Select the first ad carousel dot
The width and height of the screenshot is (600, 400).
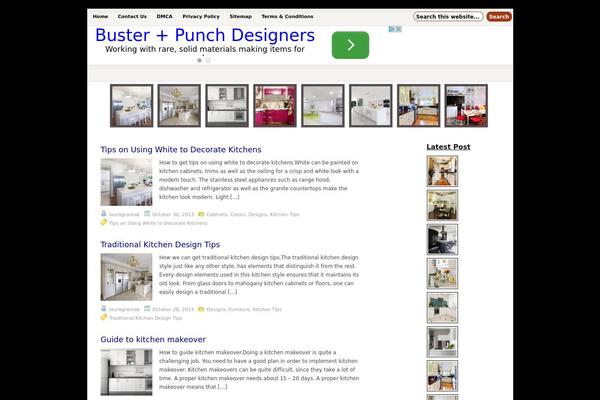[199, 60]
